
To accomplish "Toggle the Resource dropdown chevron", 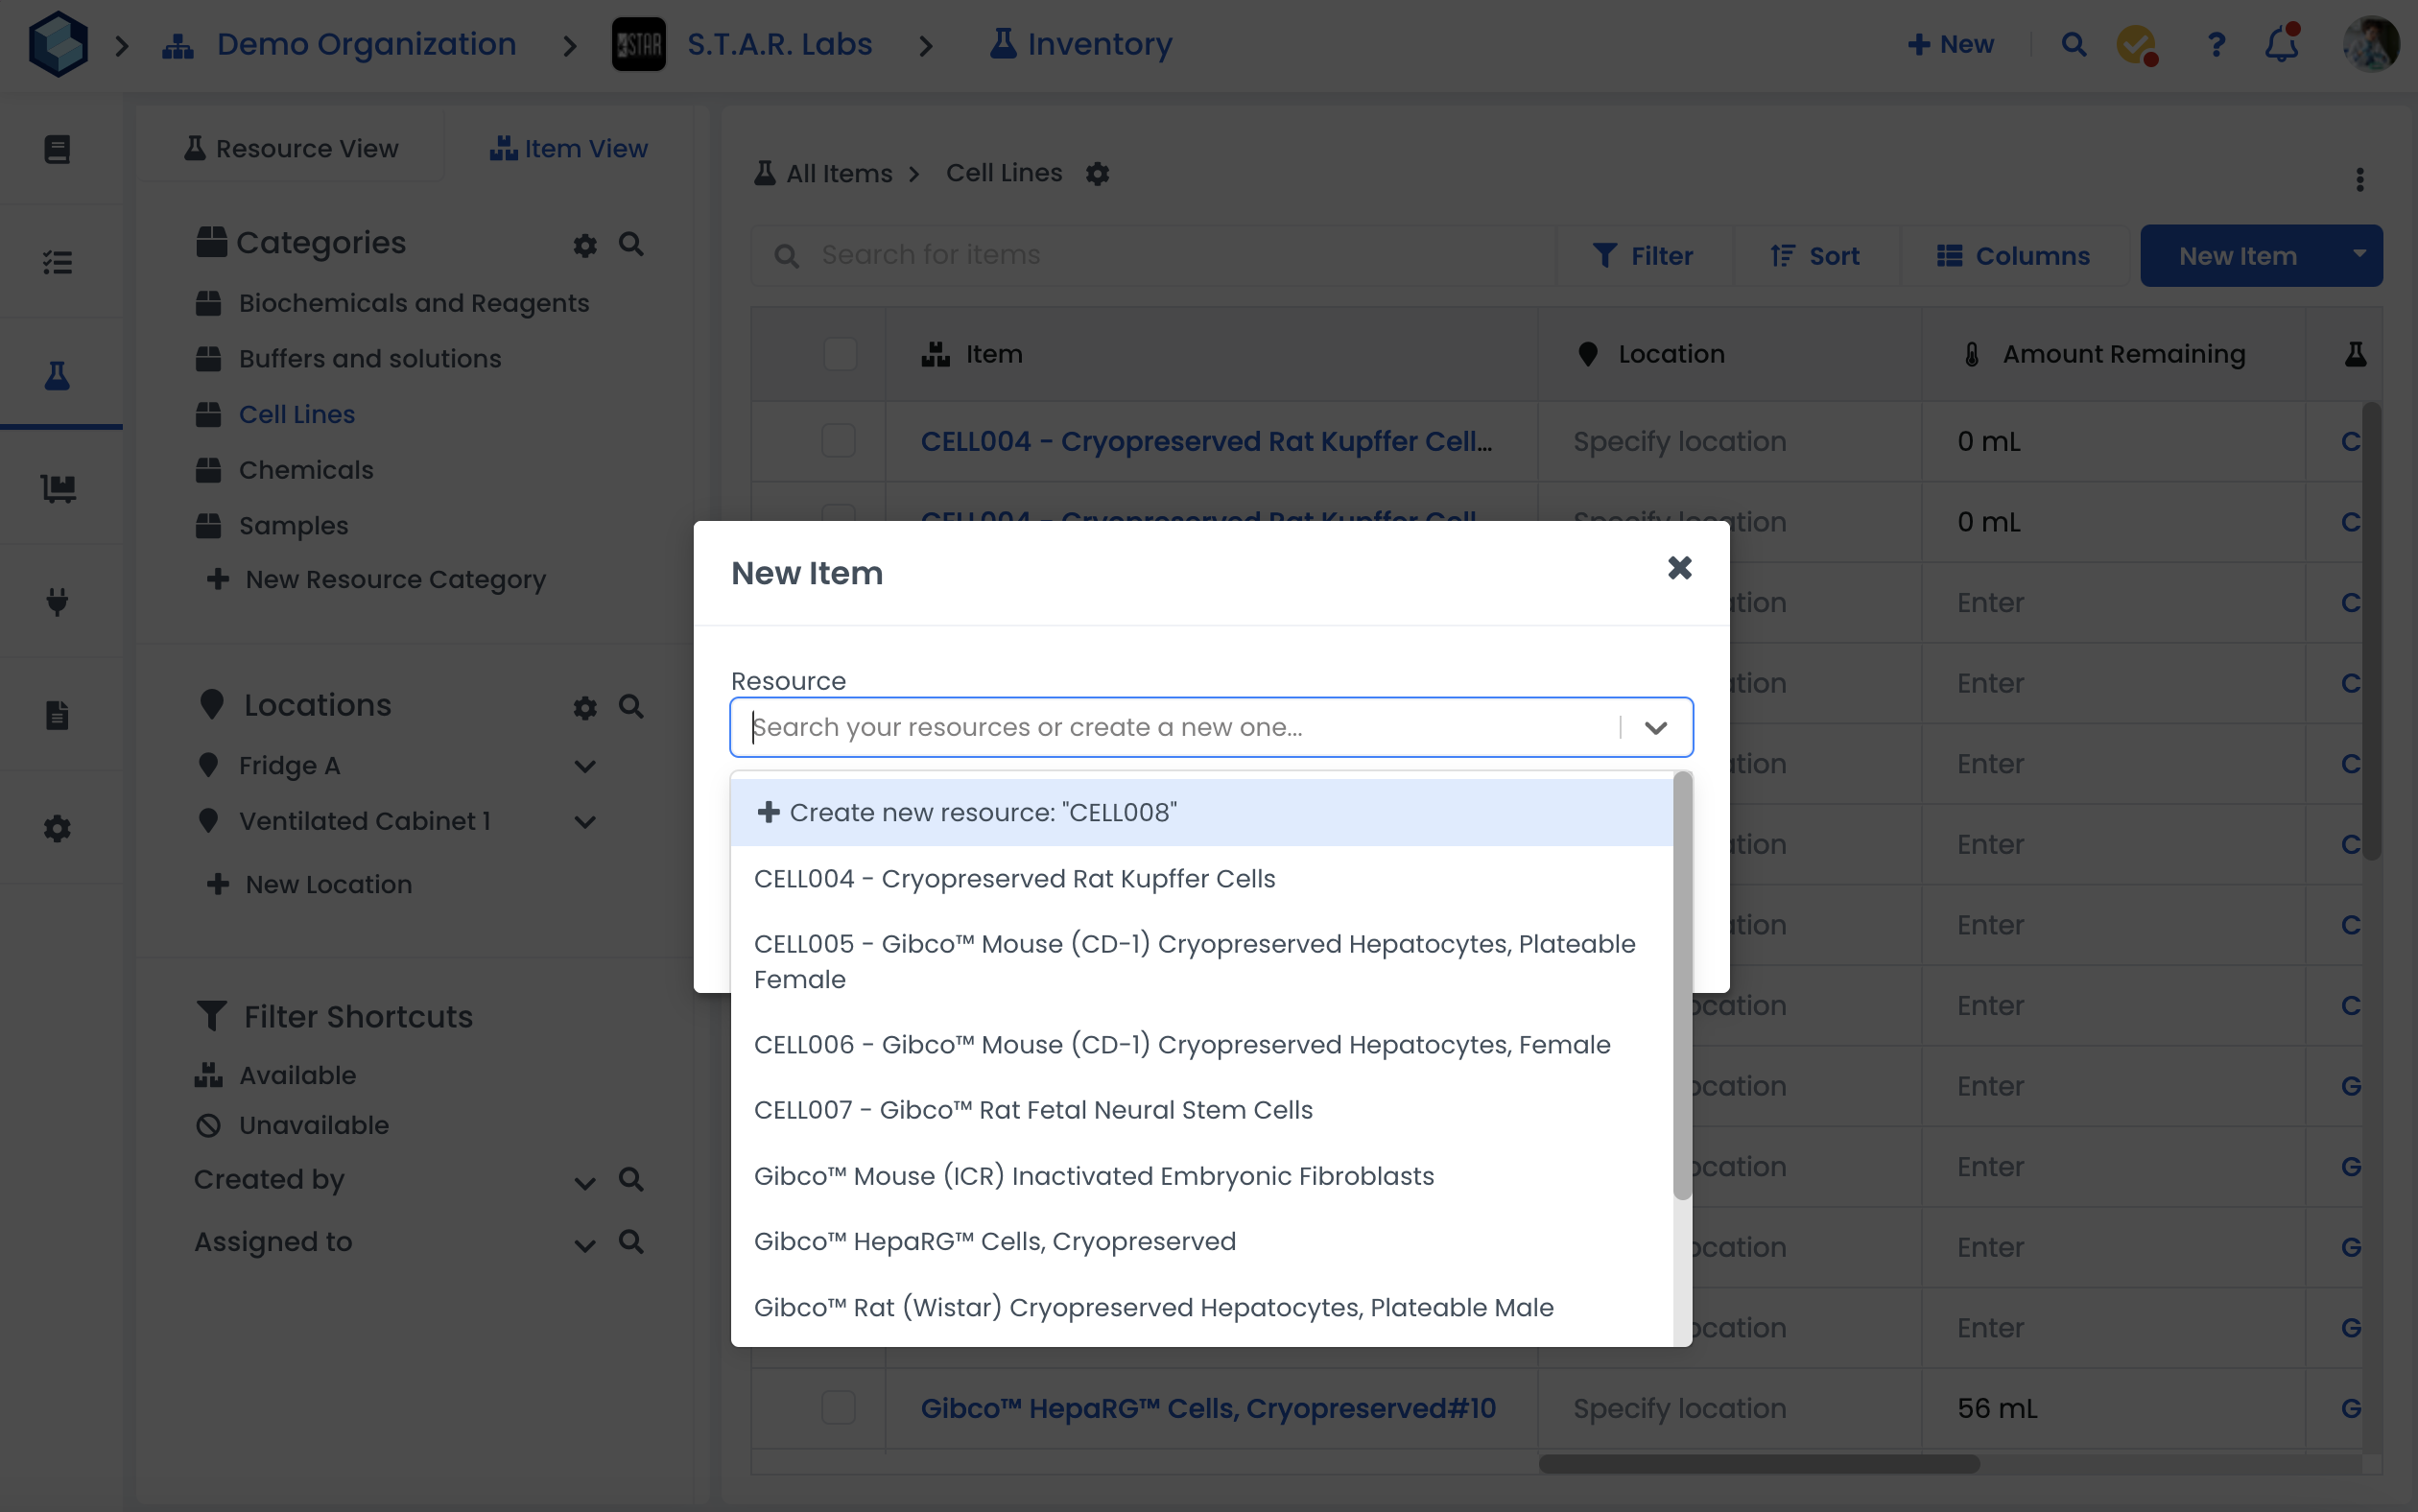I will point(1655,727).
